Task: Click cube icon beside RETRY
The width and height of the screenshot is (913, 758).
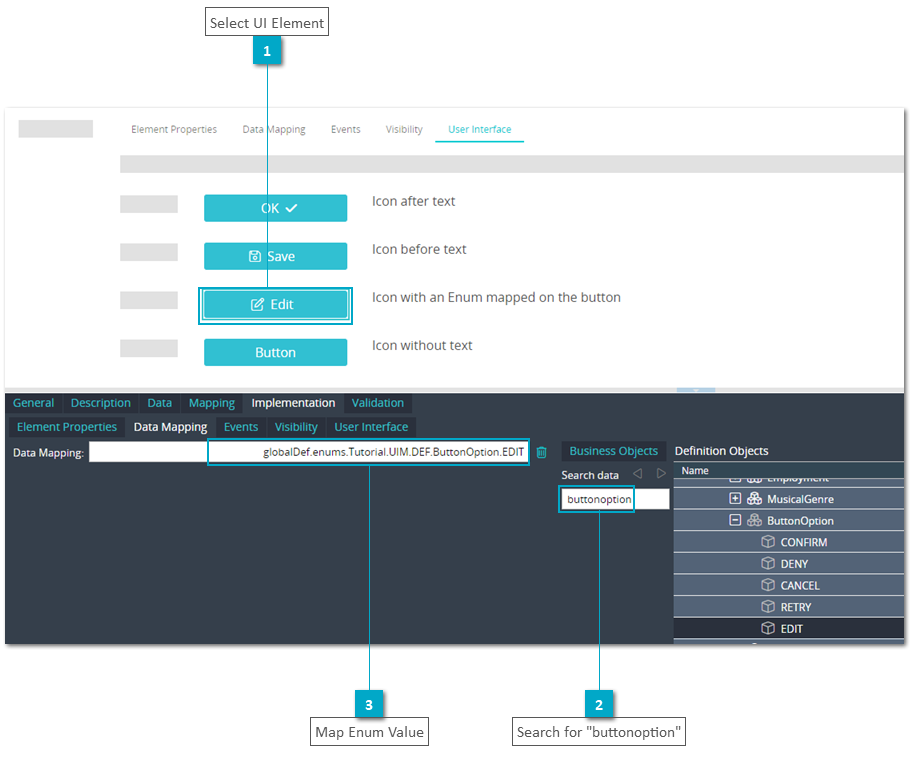Action: point(768,607)
